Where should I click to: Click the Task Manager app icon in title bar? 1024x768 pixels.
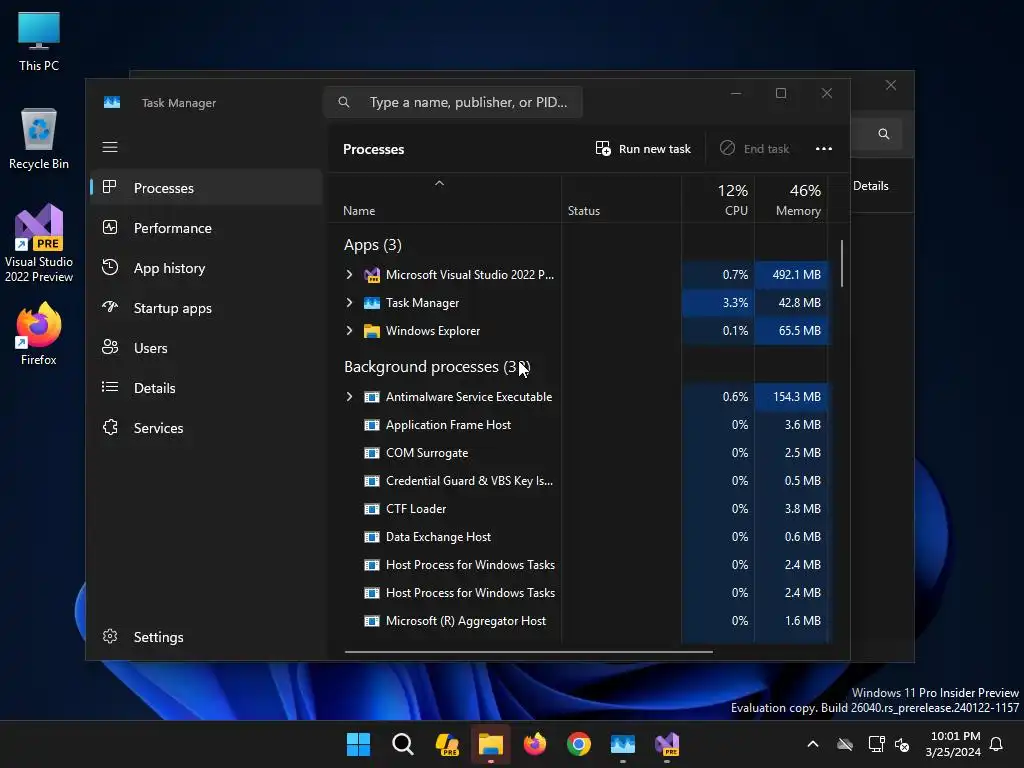pyautogui.click(x=112, y=103)
